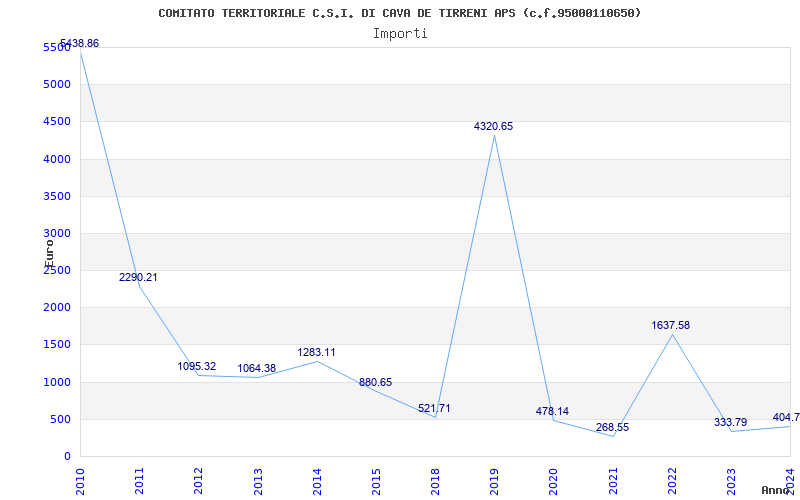Select data label 1095.32

(x=197, y=366)
